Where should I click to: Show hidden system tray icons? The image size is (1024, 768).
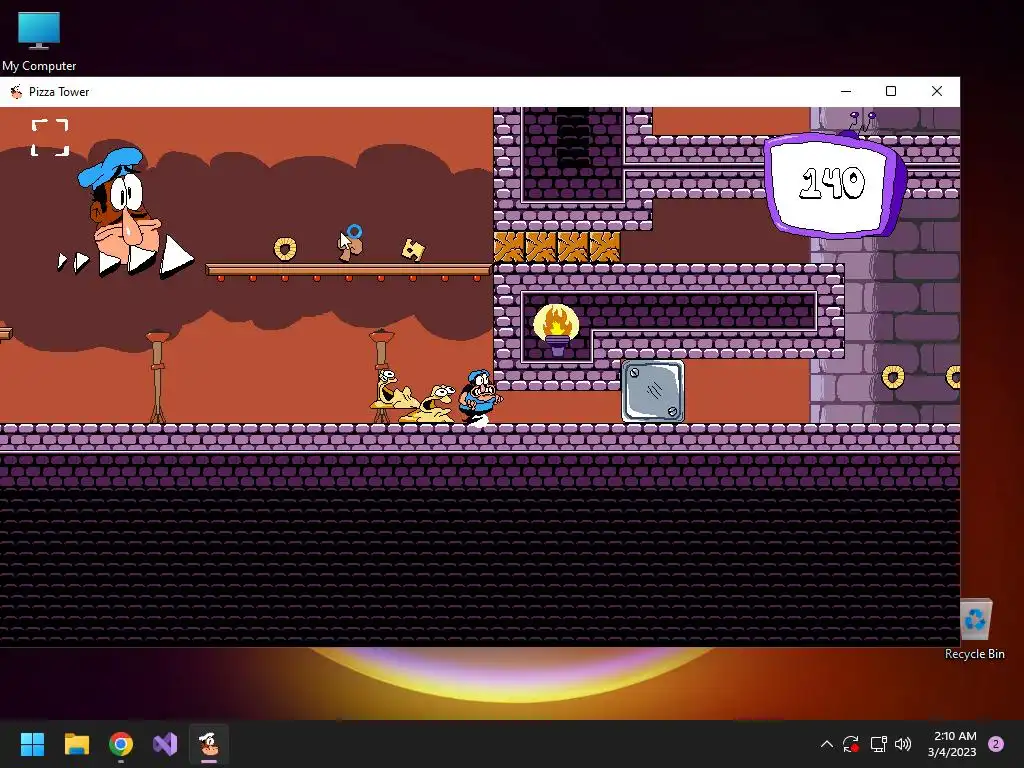[x=826, y=744]
